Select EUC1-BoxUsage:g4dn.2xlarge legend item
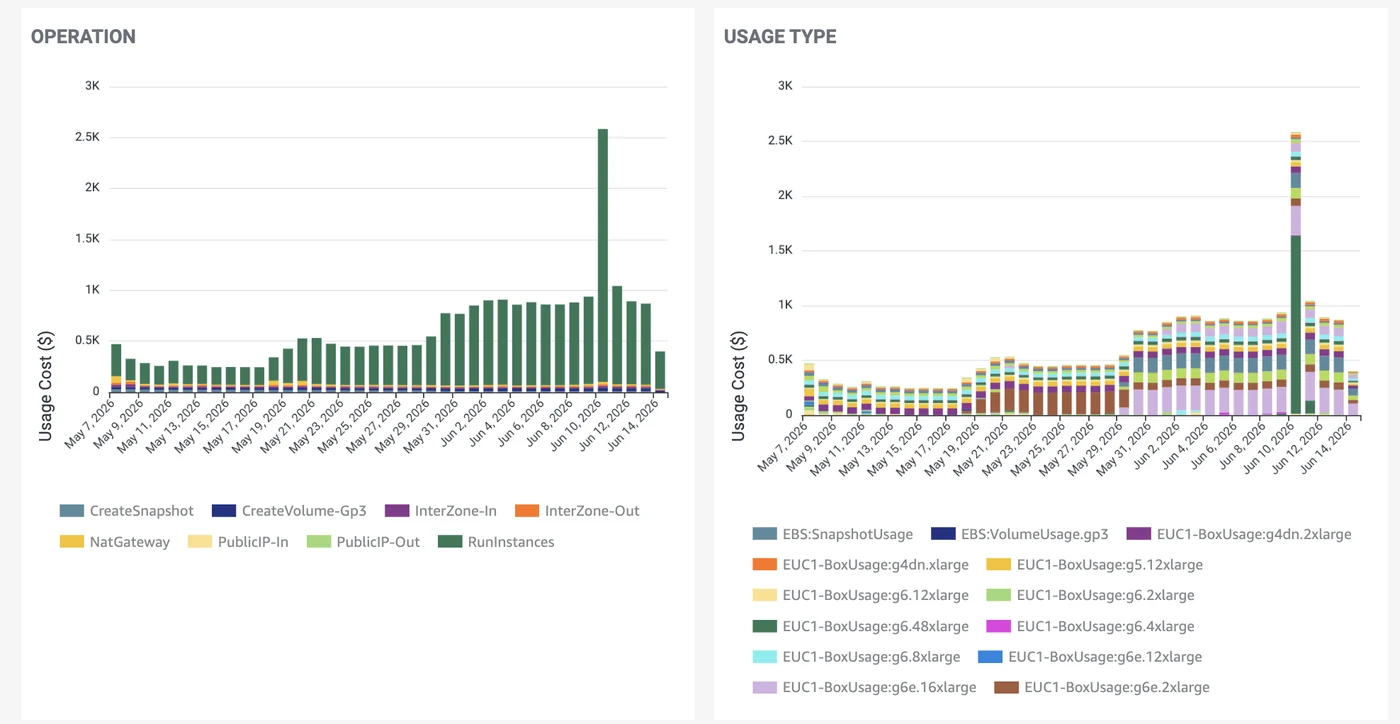The width and height of the screenshot is (1400, 724). [1239, 534]
